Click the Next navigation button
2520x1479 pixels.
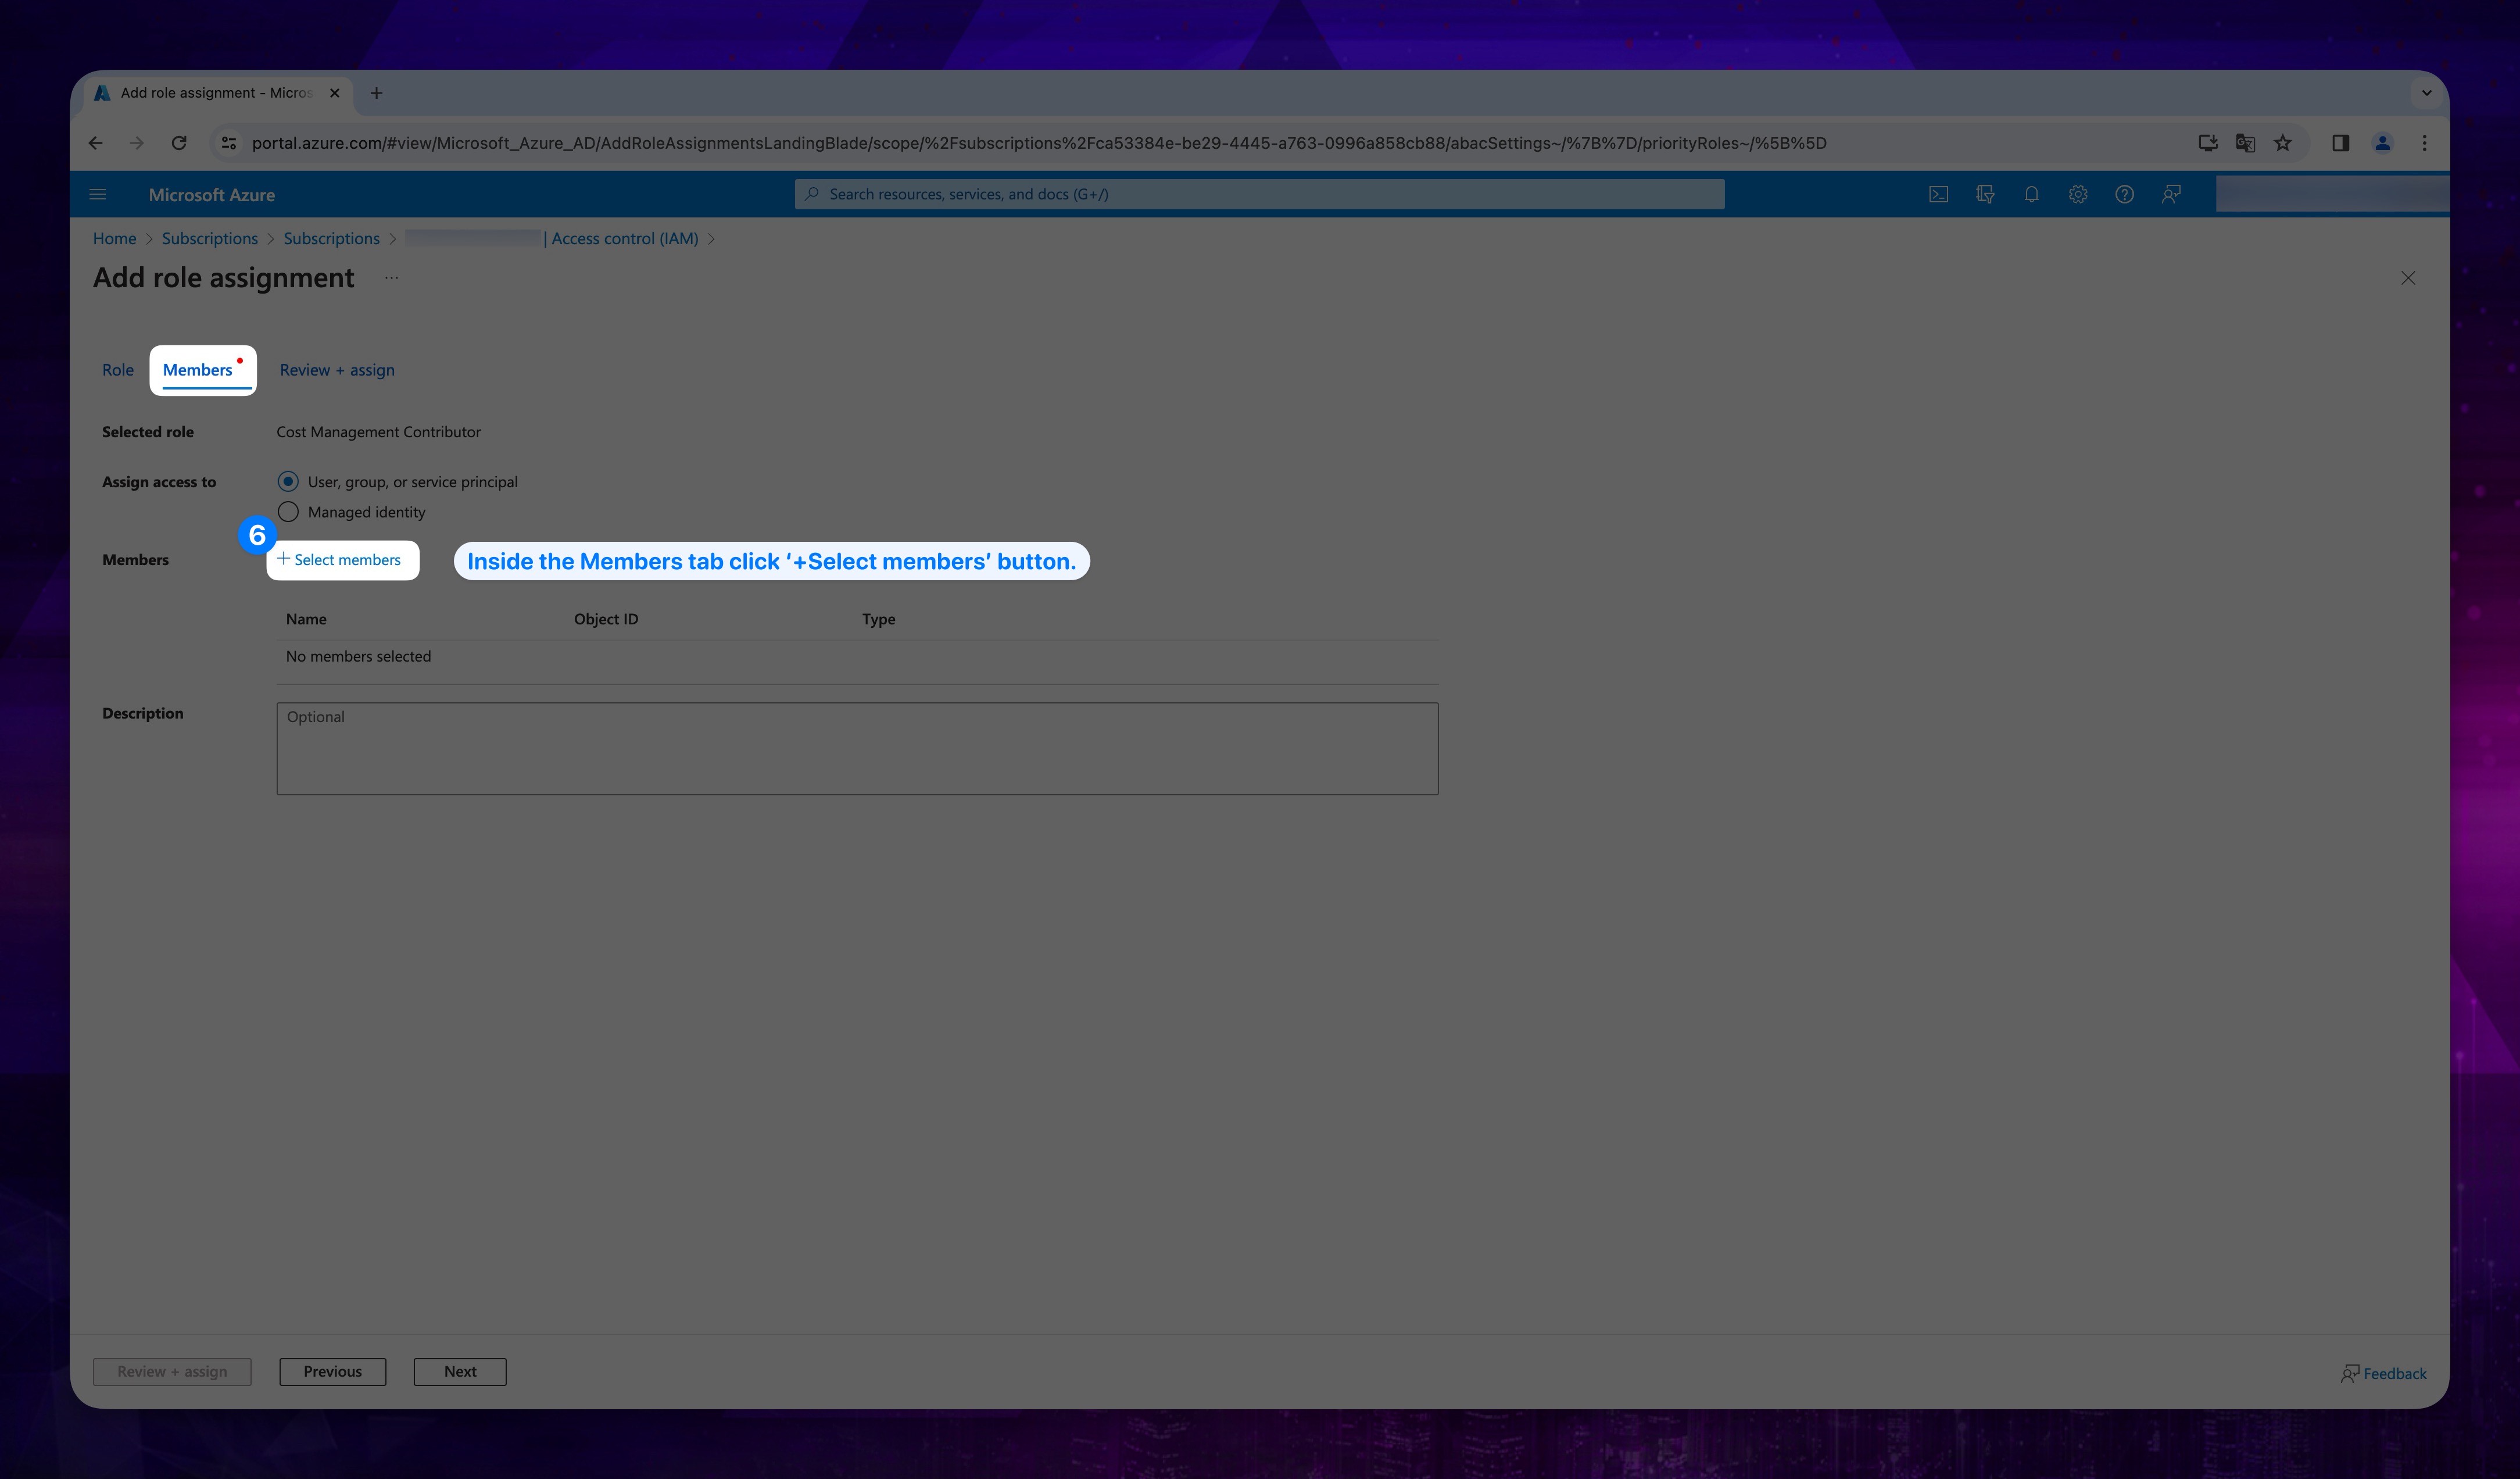coord(459,1370)
